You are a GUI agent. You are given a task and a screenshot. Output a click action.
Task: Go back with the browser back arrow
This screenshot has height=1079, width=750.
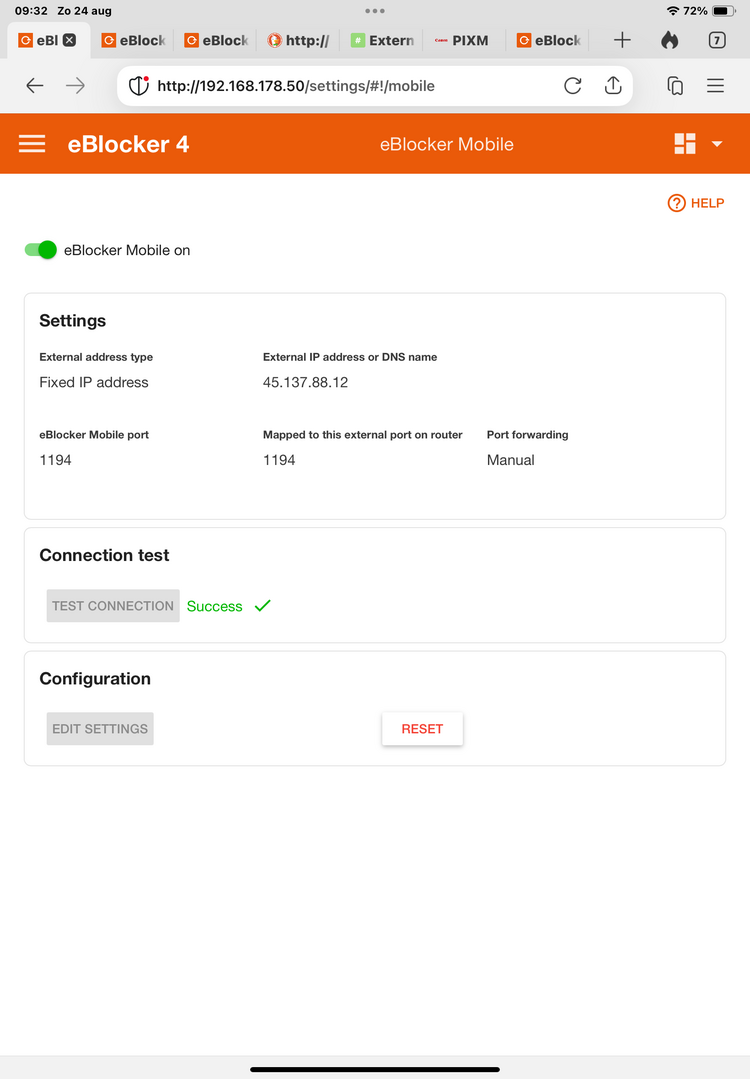pyautogui.click(x=34, y=85)
